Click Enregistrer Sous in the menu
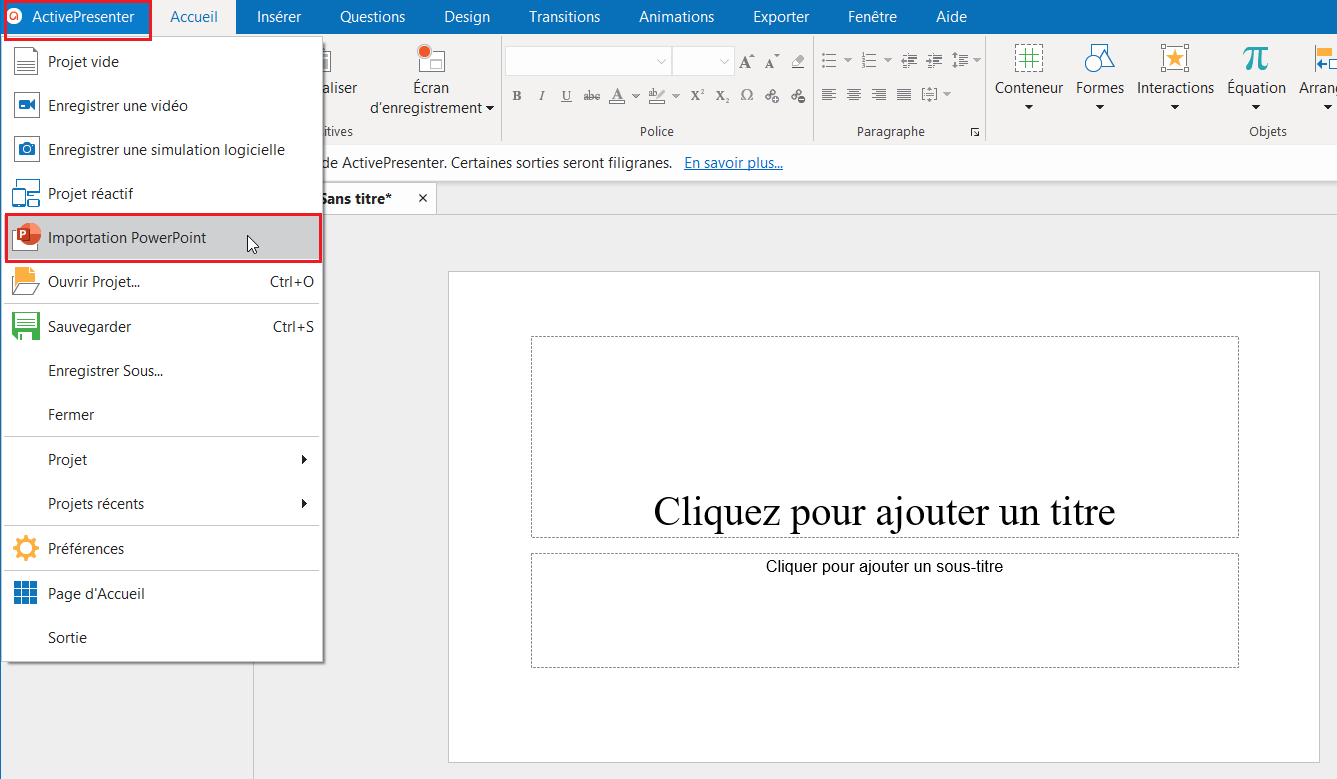The height and width of the screenshot is (779, 1337). coord(105,371)
